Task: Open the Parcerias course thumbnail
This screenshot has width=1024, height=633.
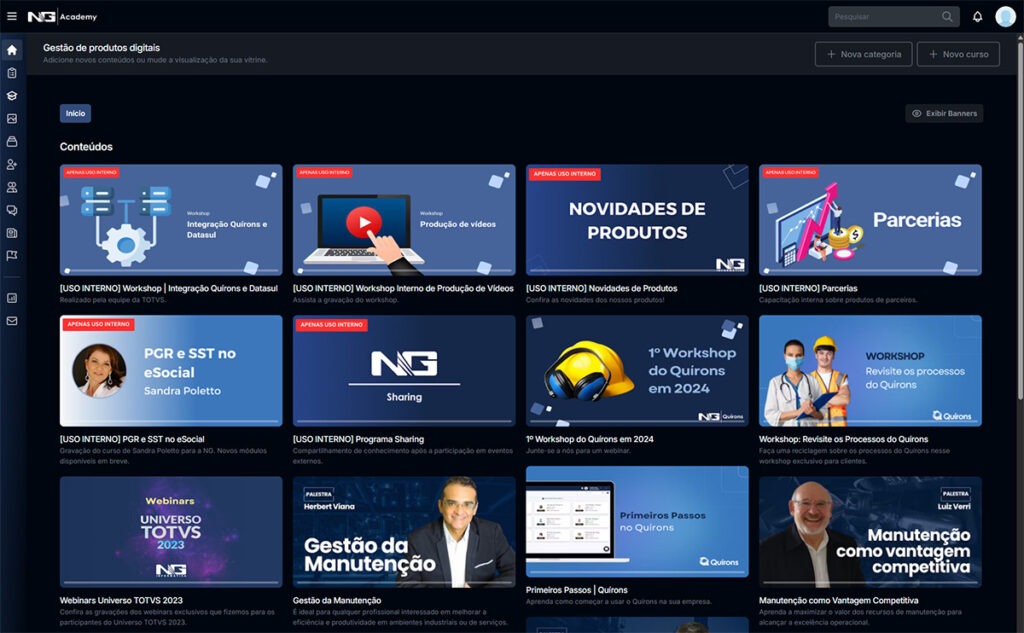Action: coord(870,220)
